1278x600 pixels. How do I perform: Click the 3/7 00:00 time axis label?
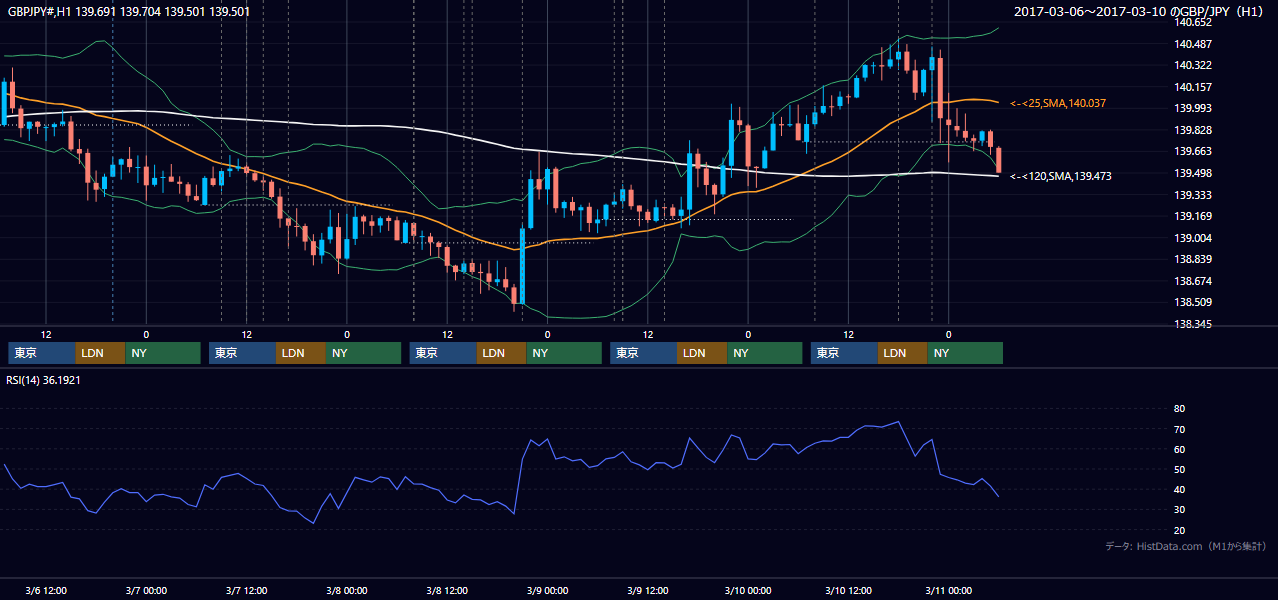(146, 590)
